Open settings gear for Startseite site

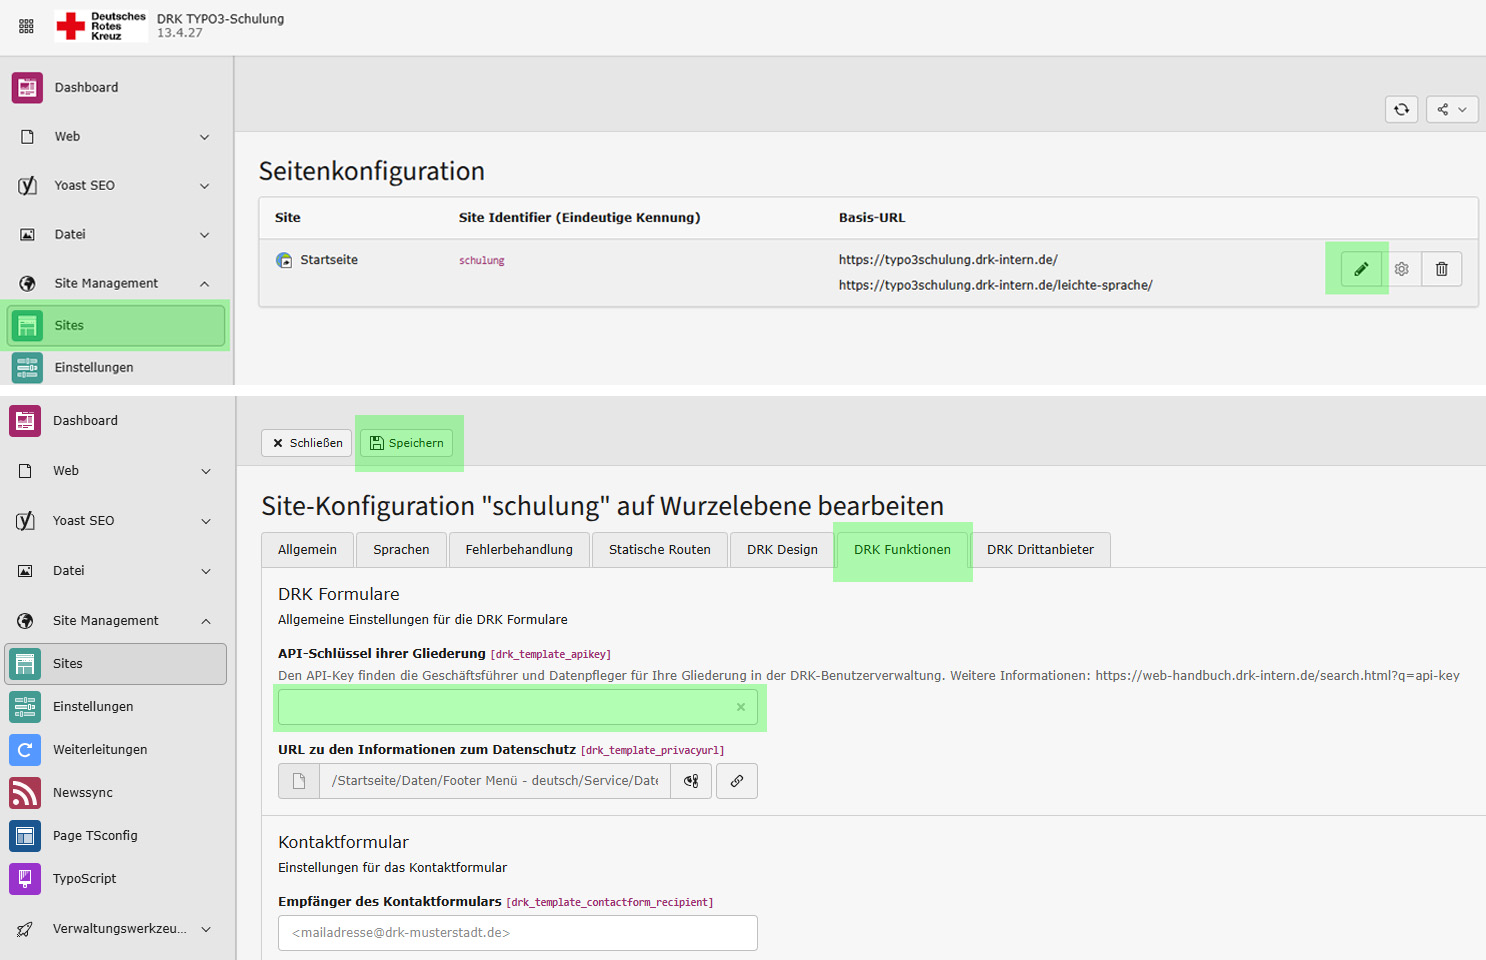coord(1402,269)
